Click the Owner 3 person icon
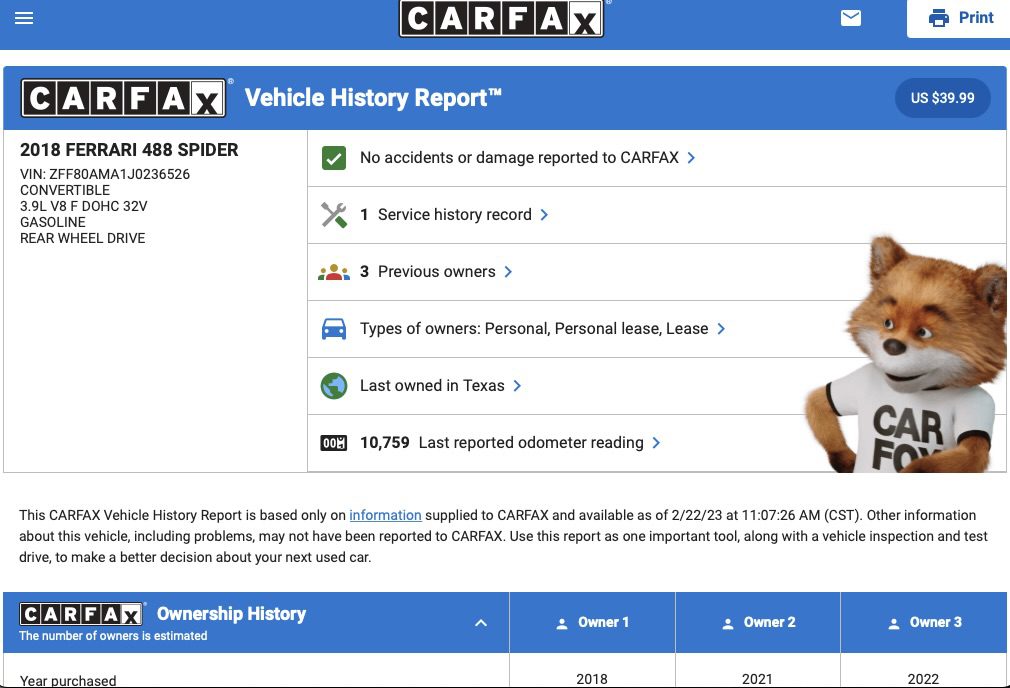 click(x=894, y=624)
